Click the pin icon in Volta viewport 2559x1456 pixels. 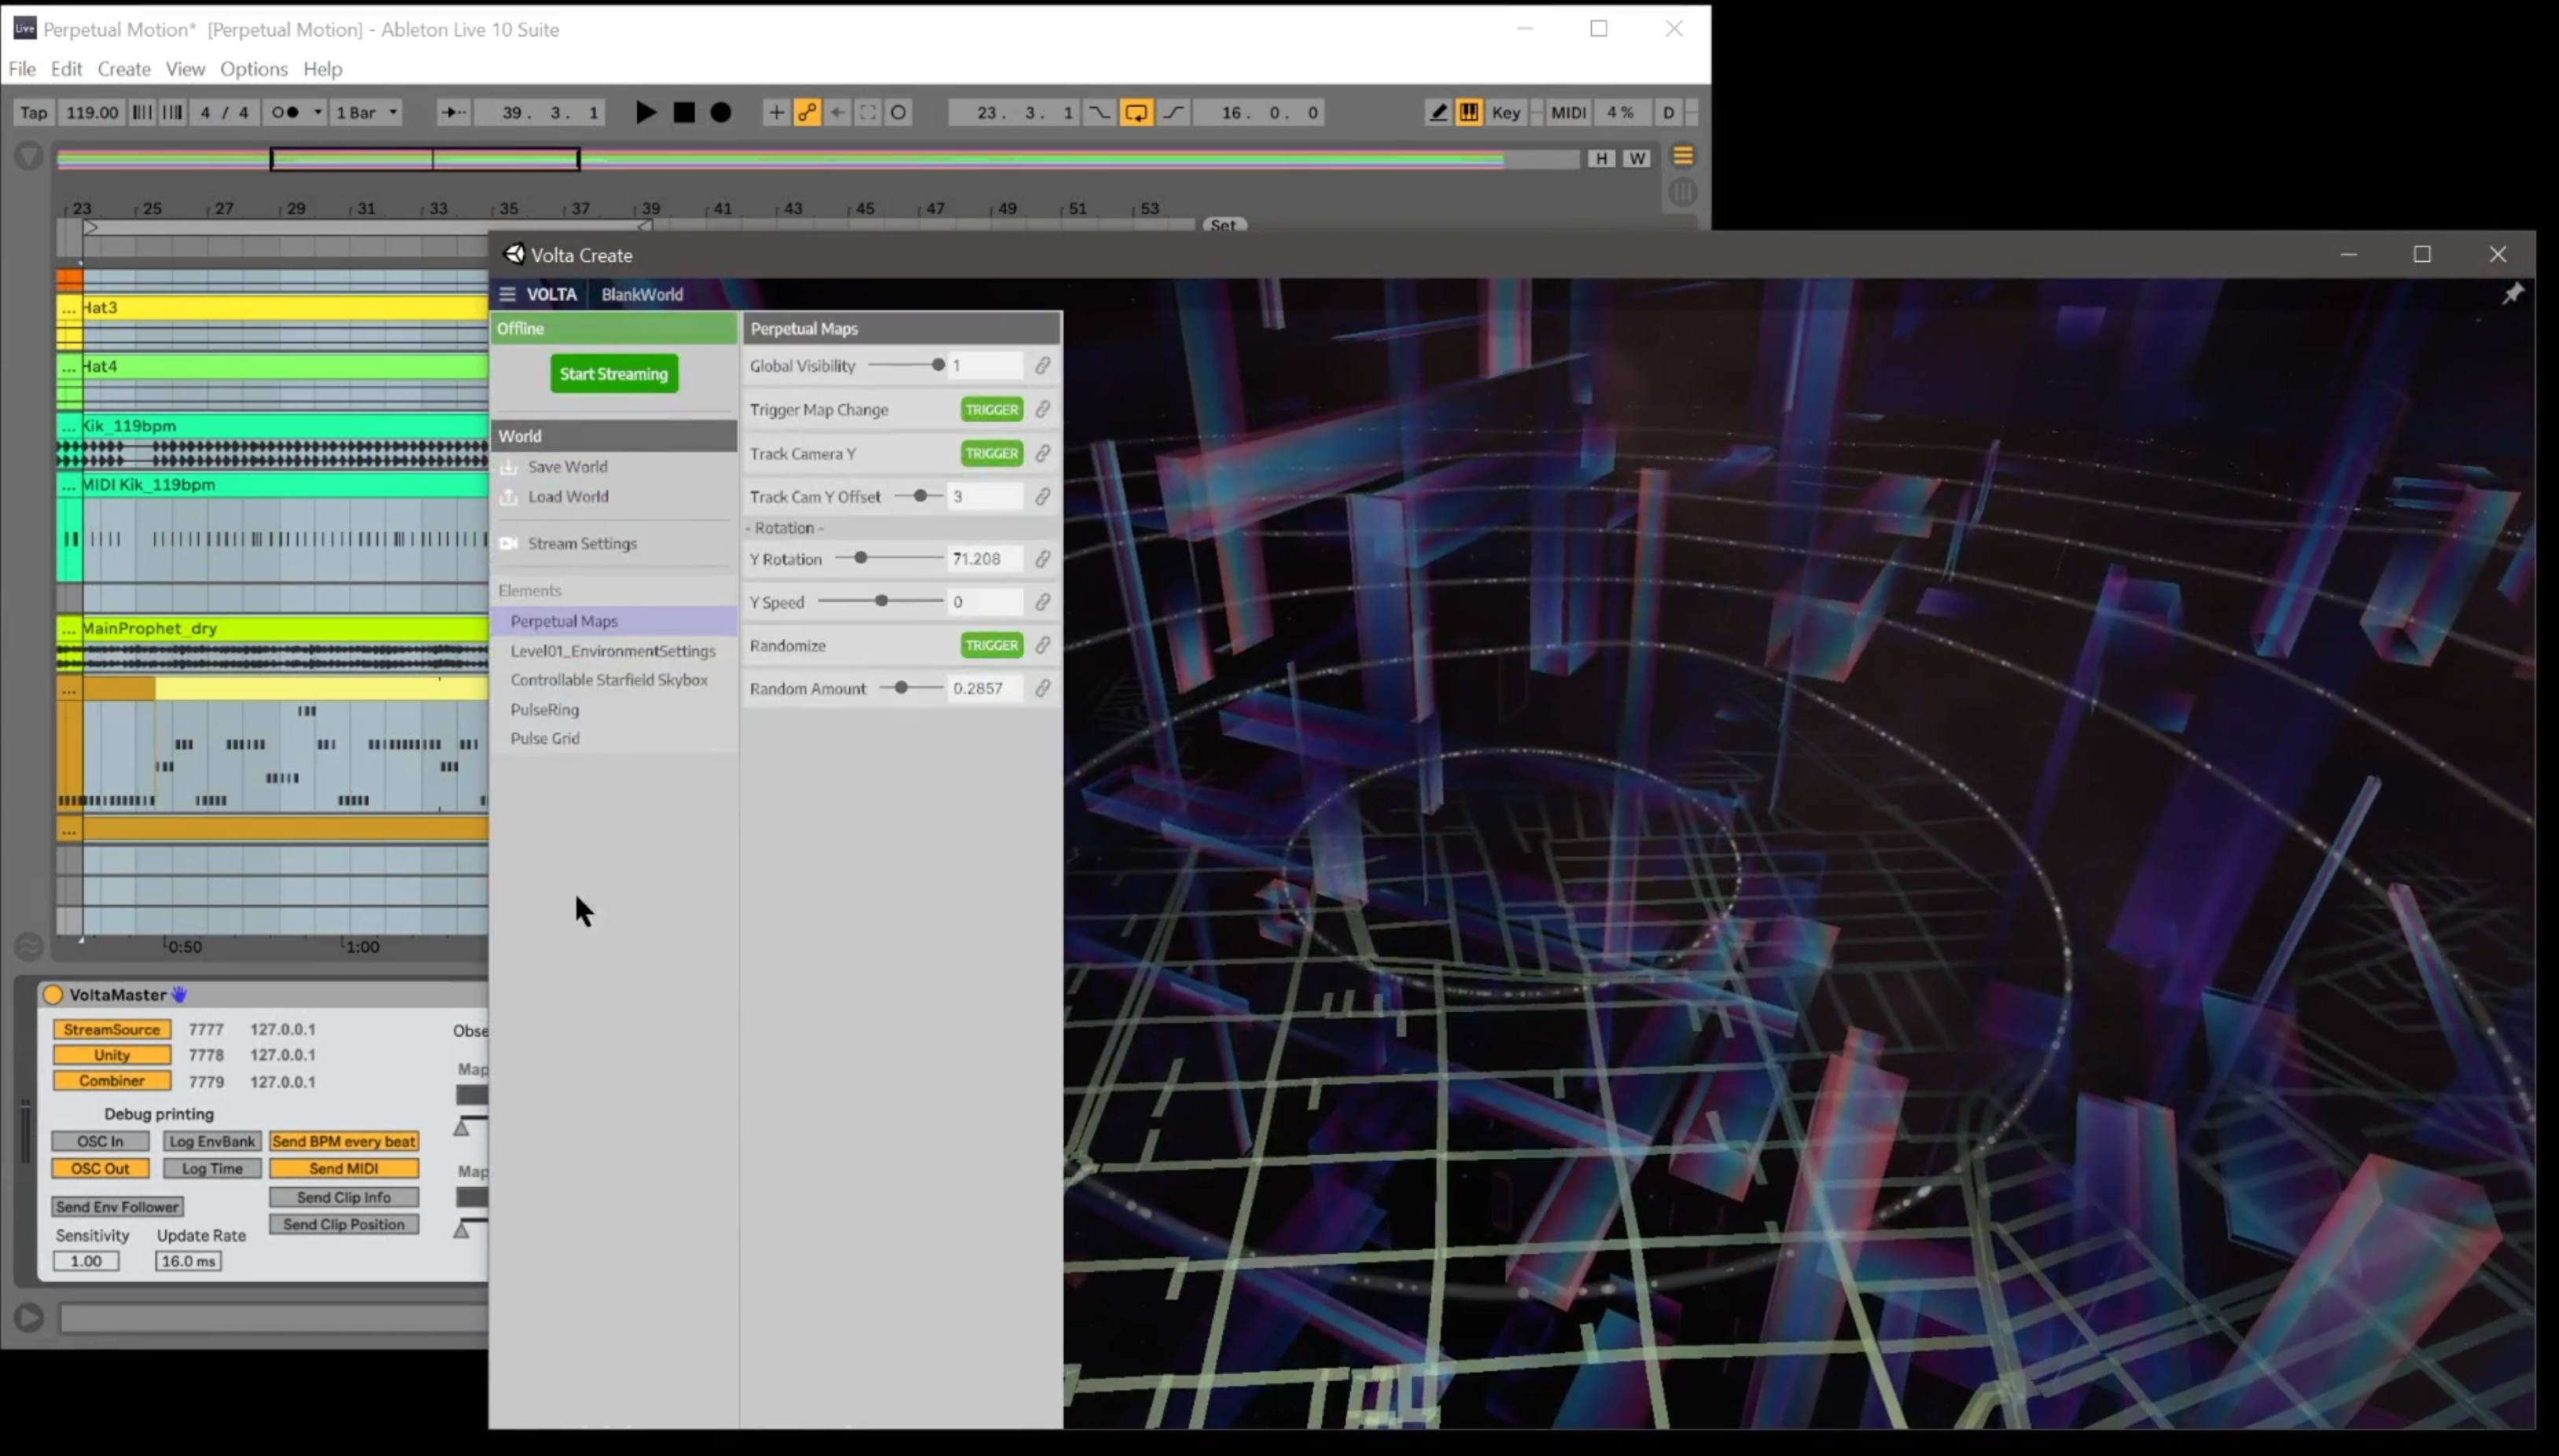pyautogui.click(x=2512, y=293)
